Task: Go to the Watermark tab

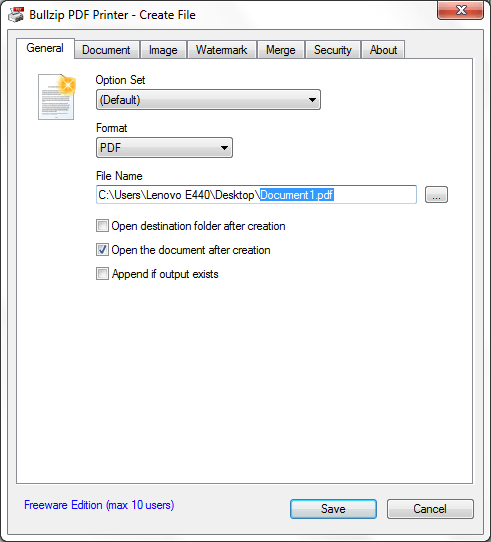Action: 221,50
